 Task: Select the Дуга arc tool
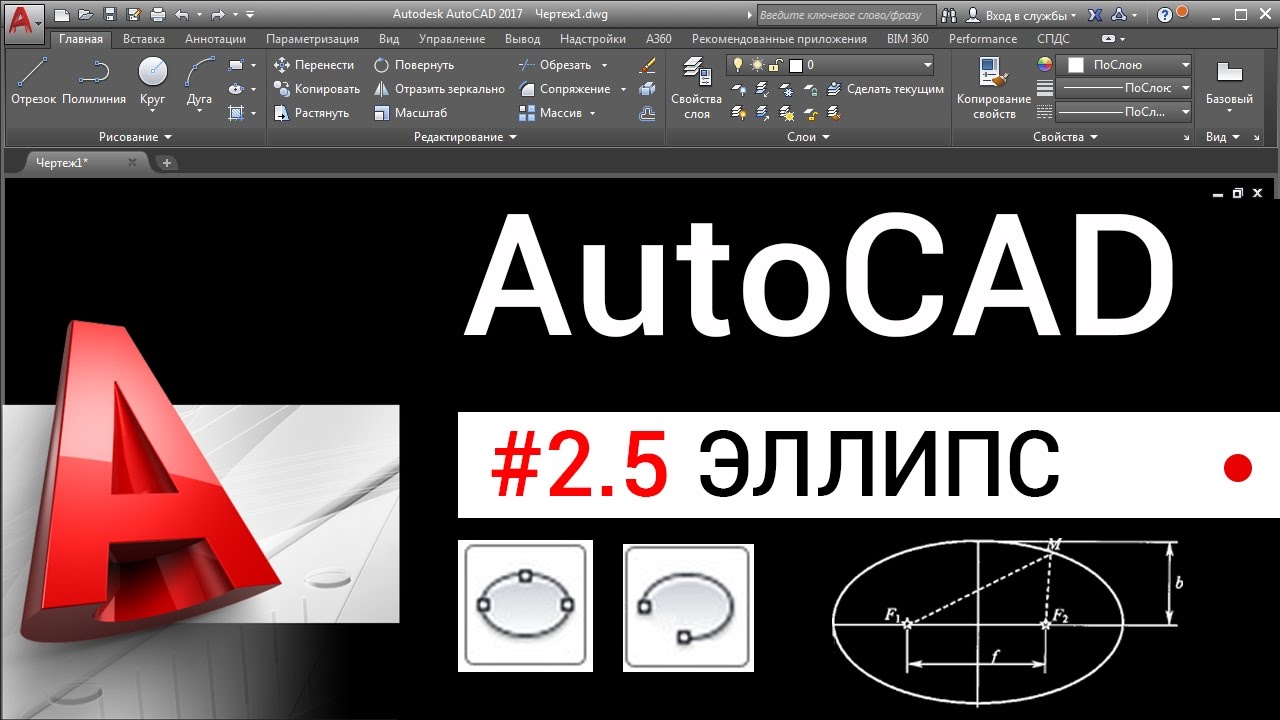pos(199,82)
